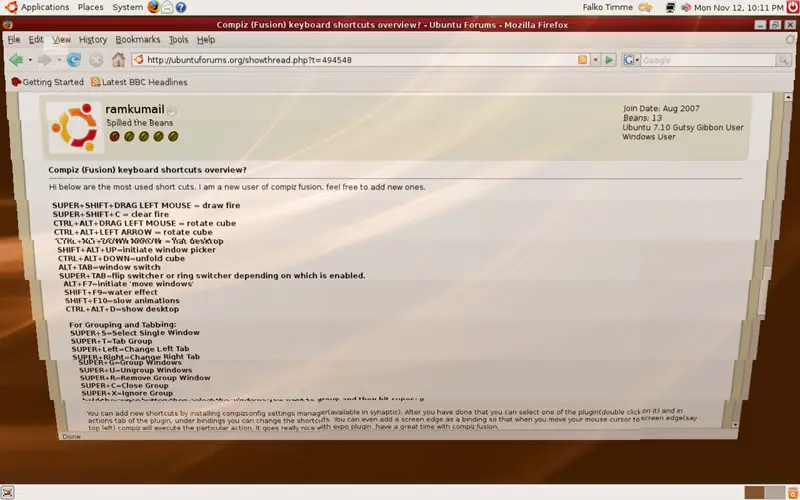Switch to the first brown workspace
800x500 pixels.
point(754,492)
